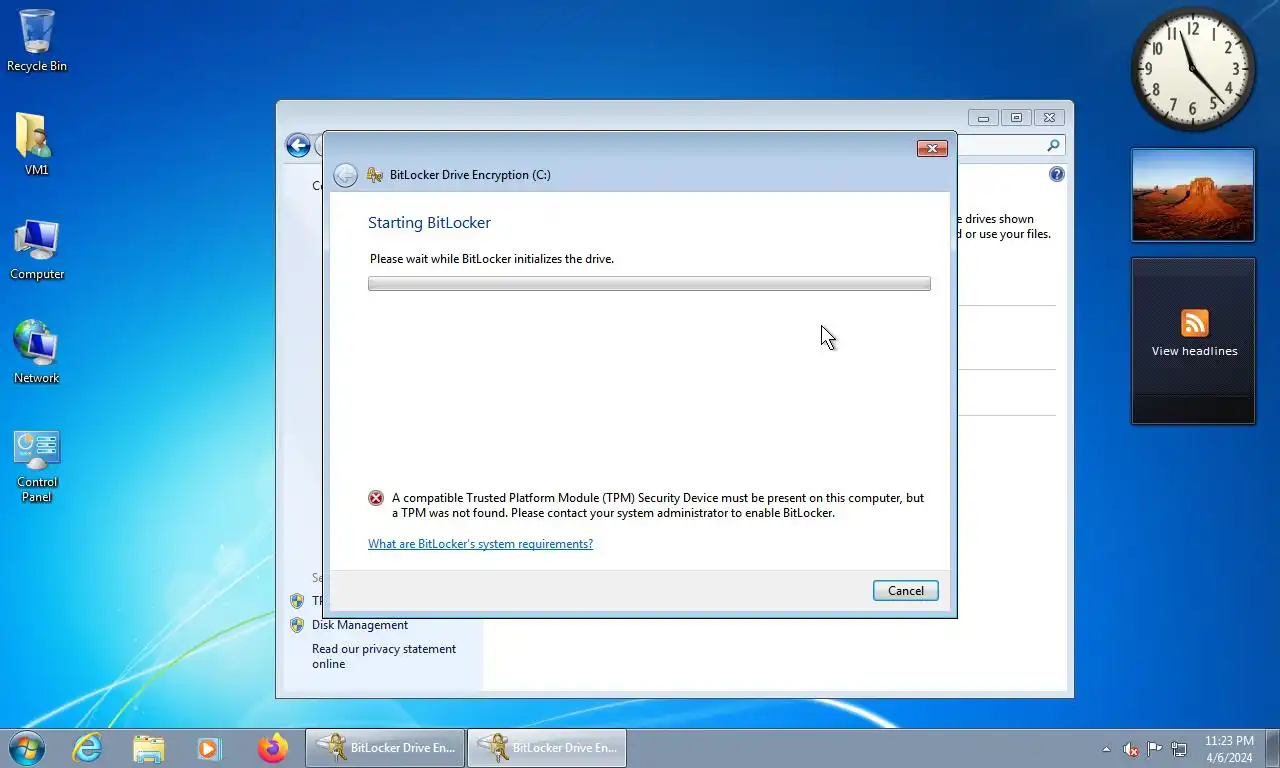
Task: Maximize the Control Panel background window
Action: click(1016, 117)
